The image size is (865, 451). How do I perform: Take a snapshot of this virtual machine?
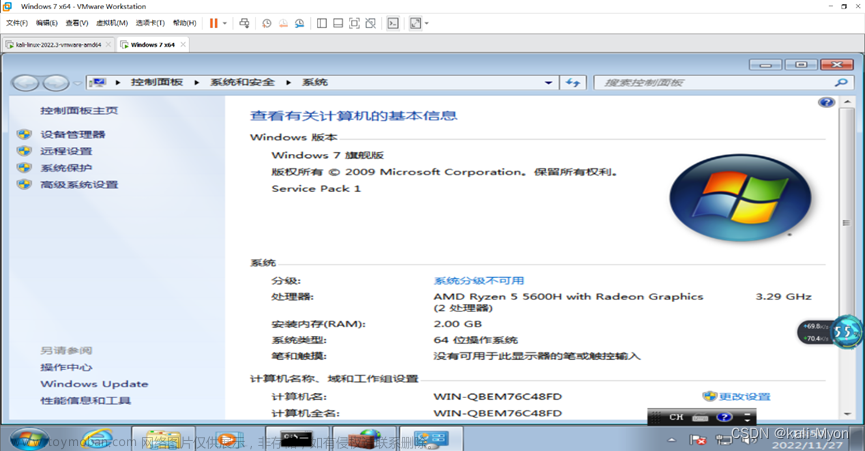point(266,23)
